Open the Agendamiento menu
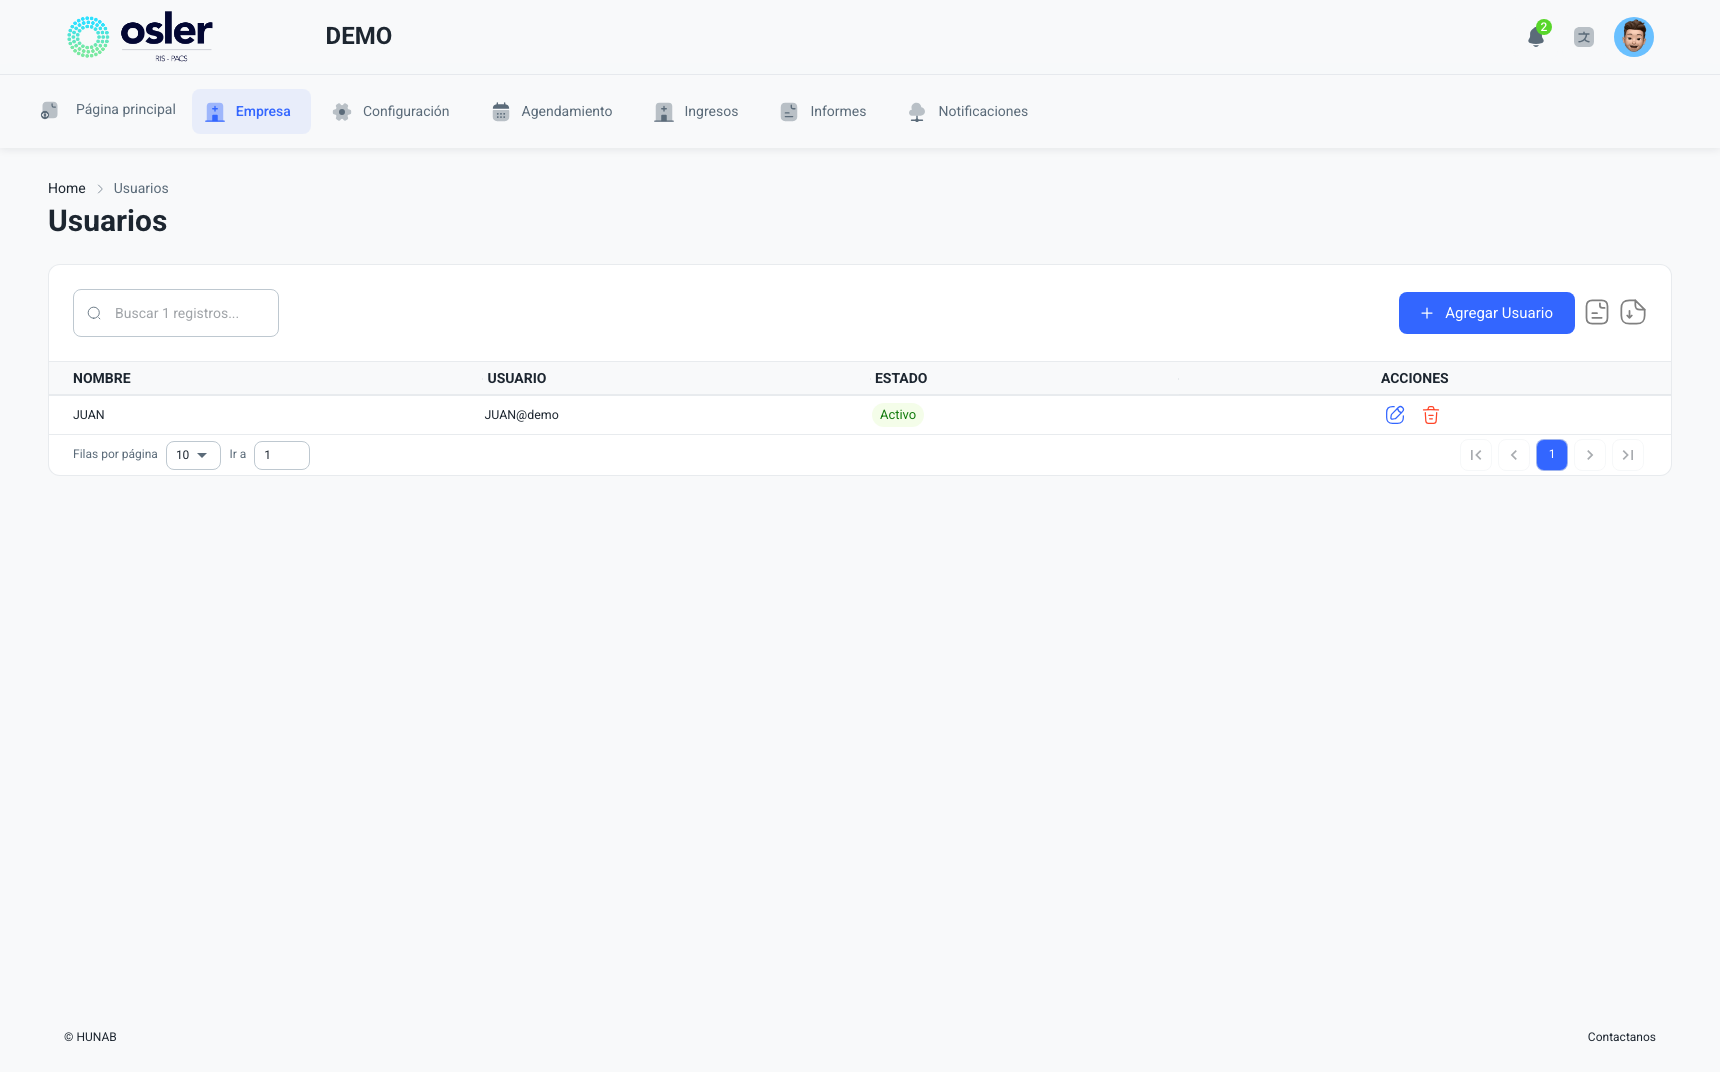 point(552,111)
